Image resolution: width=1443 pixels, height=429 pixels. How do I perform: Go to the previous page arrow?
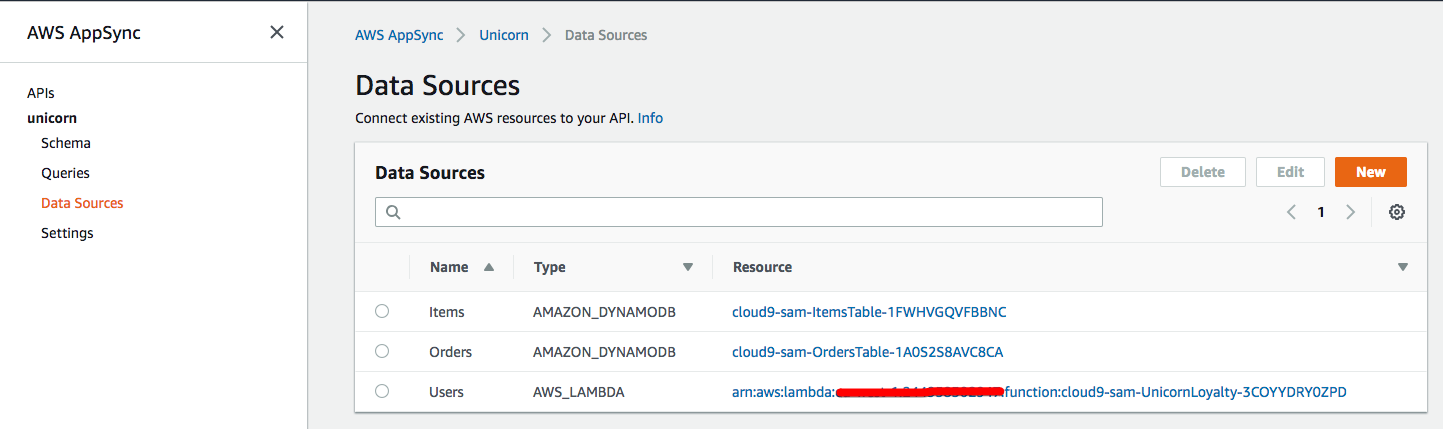pos(1291,212)
